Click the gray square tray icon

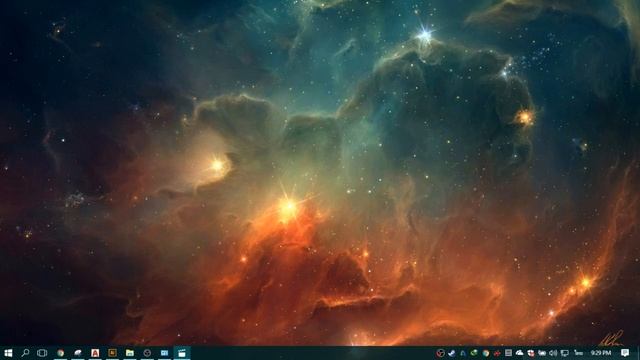[x=508, y=353]
